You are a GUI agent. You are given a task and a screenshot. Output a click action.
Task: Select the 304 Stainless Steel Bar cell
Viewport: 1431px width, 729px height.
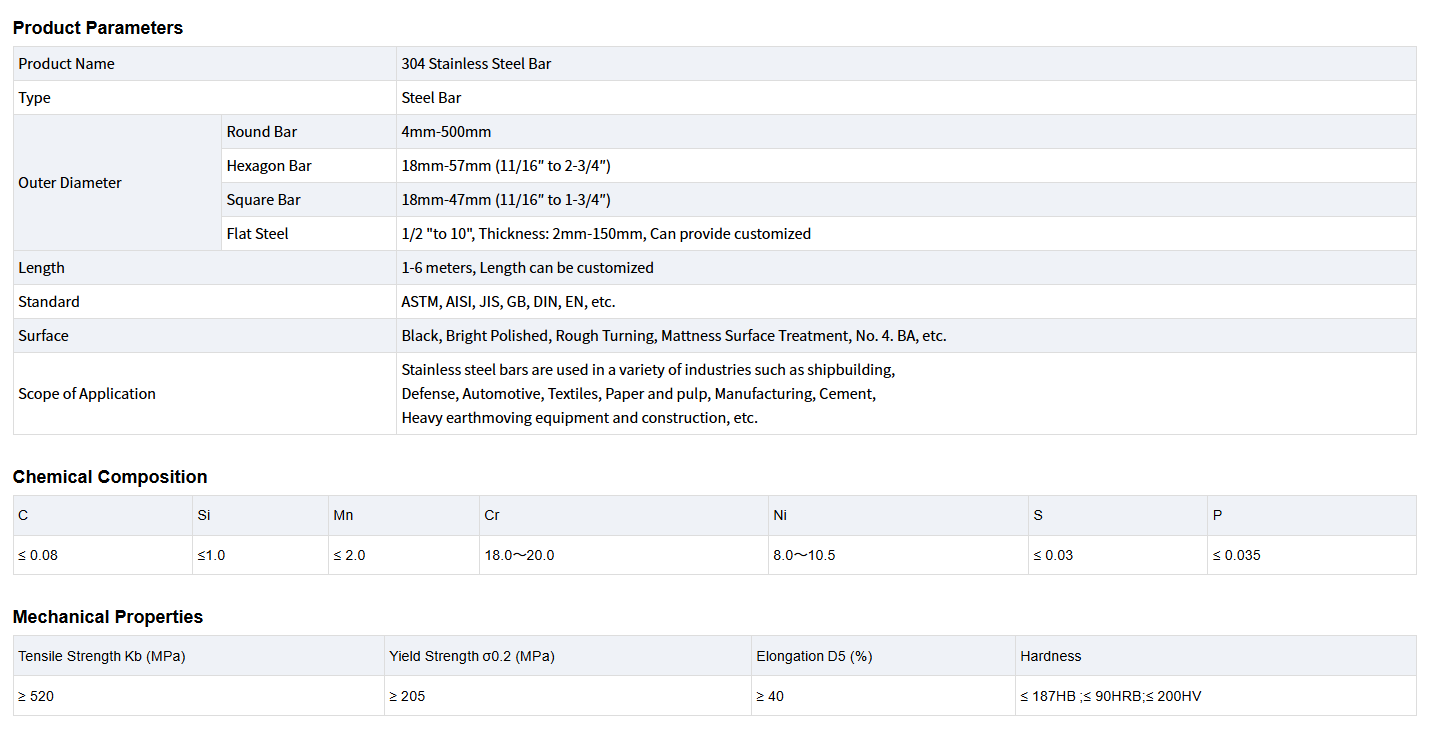476,64
